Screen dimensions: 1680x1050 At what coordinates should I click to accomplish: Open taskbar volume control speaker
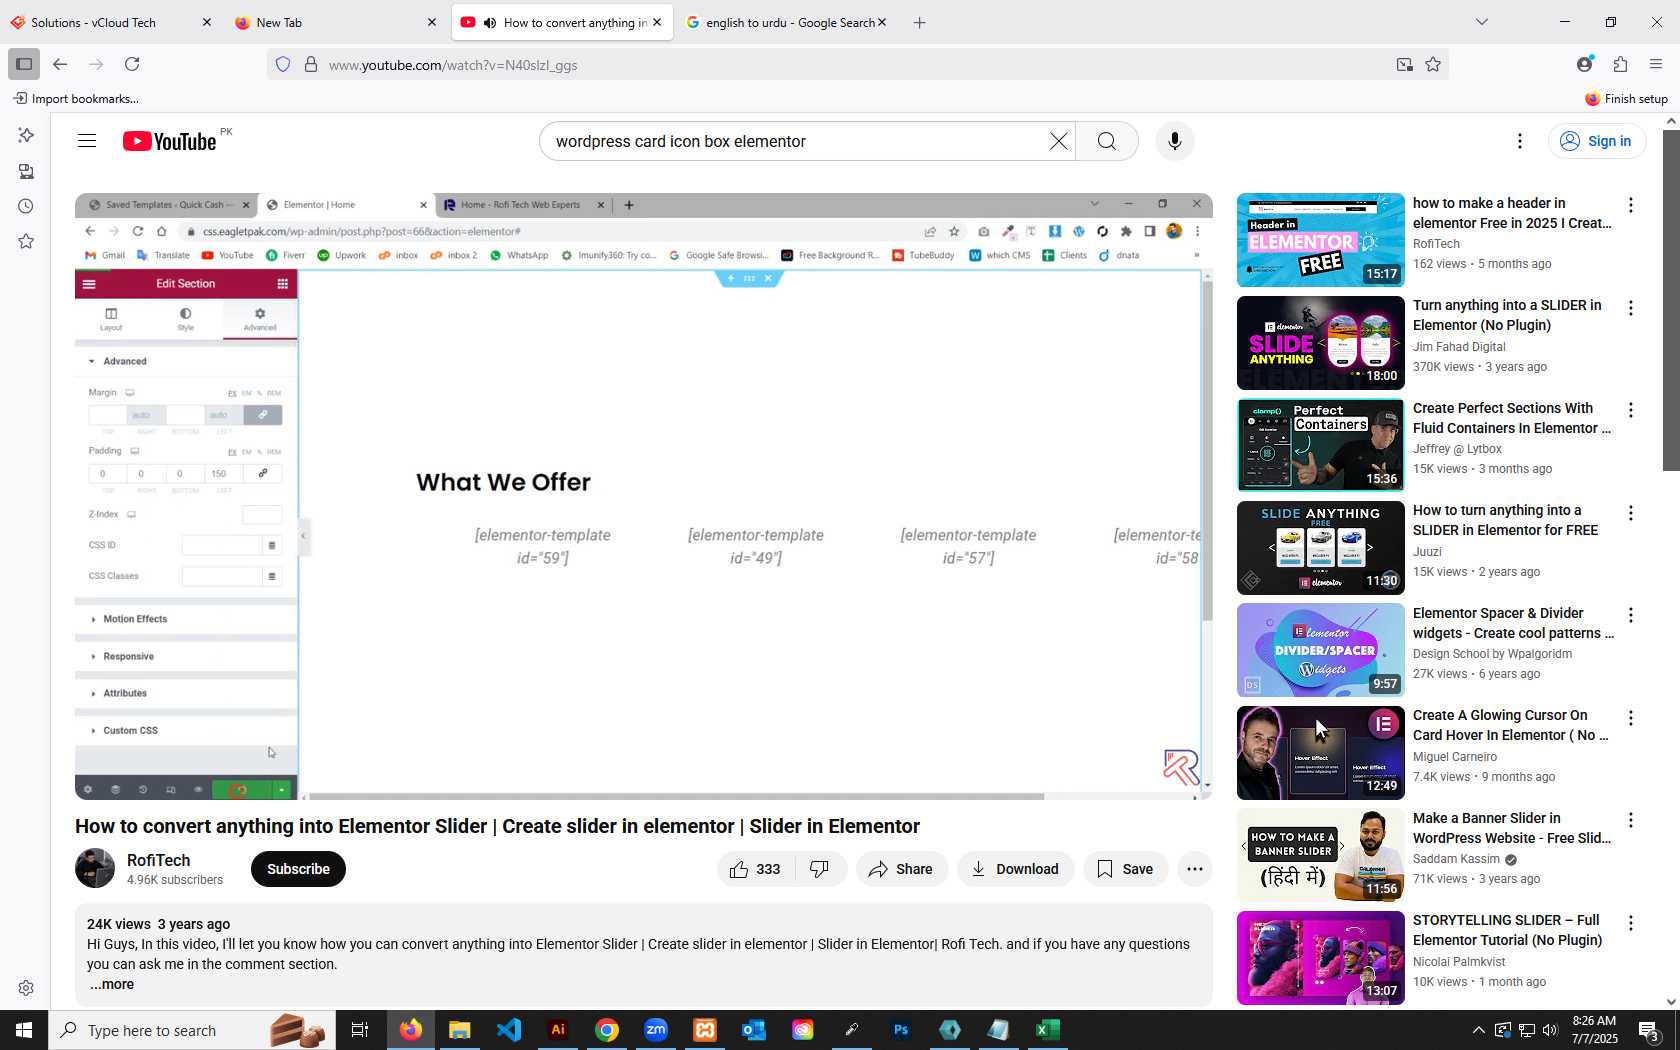(1550, 1030)
